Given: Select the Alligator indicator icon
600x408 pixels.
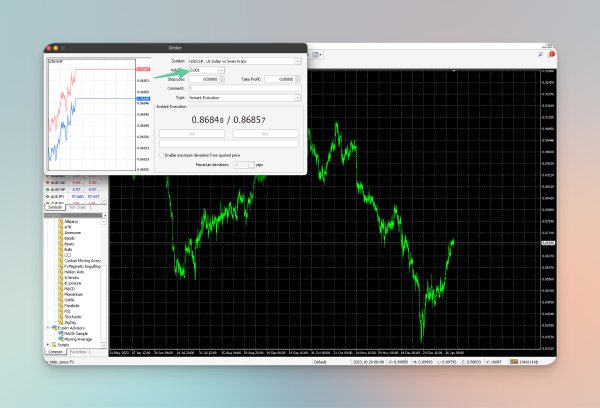Looking at the screenshot, I should (x=61, y=222).
